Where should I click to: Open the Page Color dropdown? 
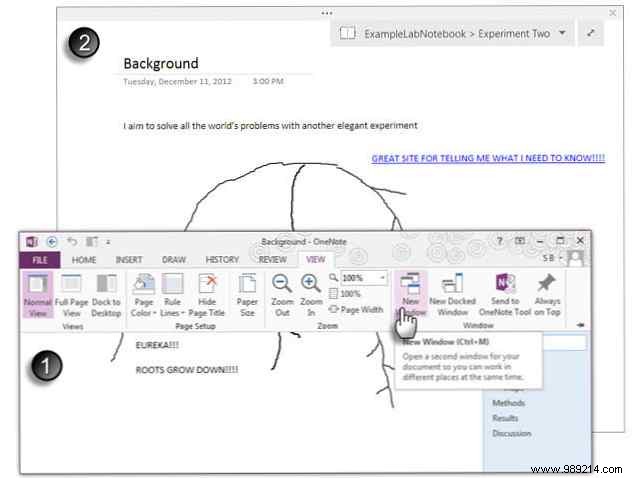[144, 295]
